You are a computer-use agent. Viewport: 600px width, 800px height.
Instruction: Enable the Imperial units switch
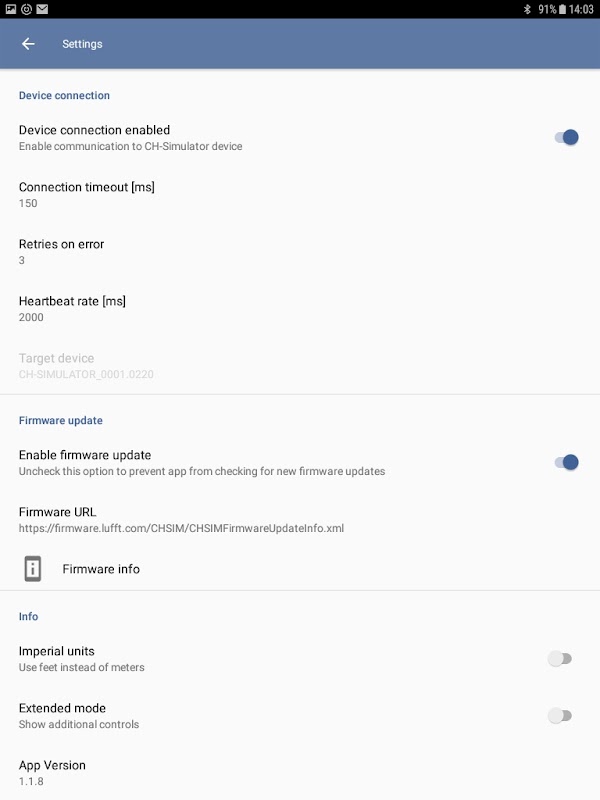click(560, 659)
